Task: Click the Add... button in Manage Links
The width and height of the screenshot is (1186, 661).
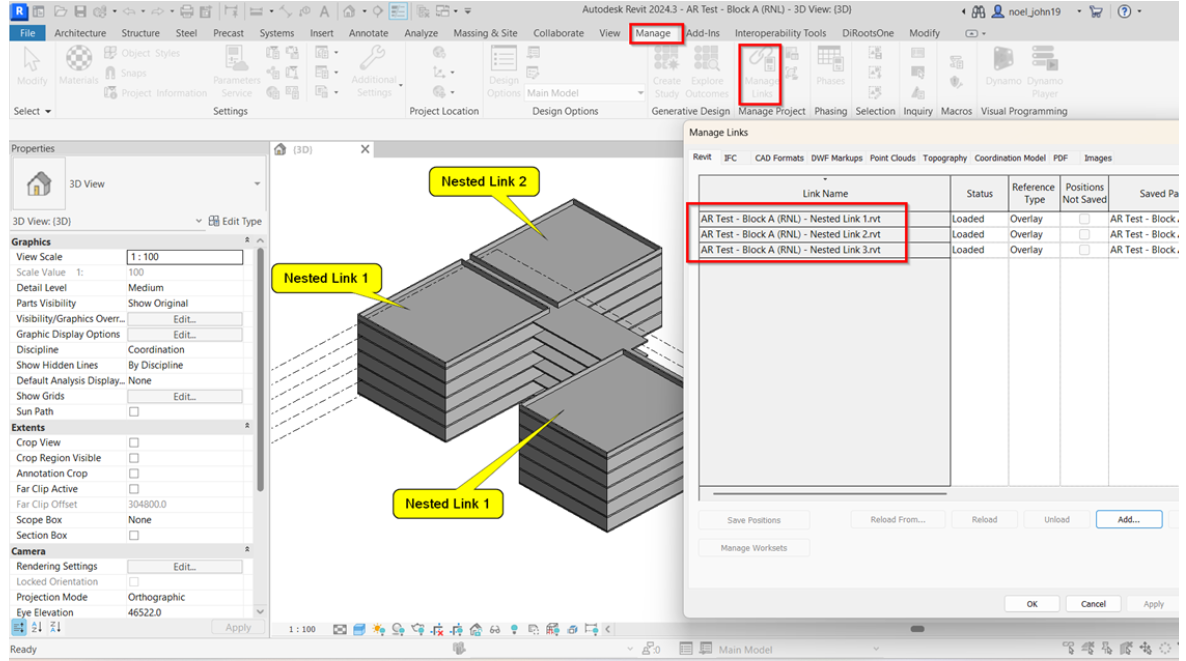Action: click(1128, 520)
